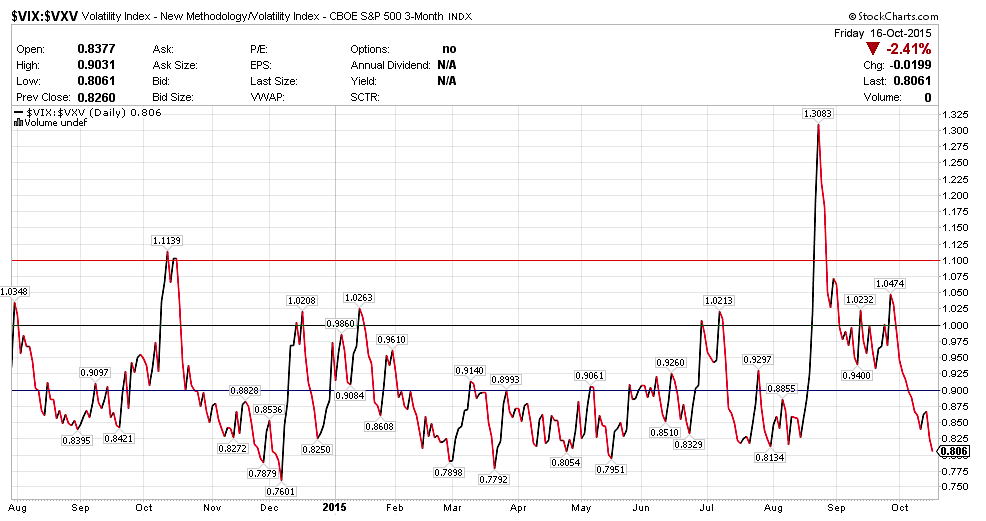The image size is (986, 521).
Task: Click the 1.325 y-axis tick label
Action: (955, 114)
